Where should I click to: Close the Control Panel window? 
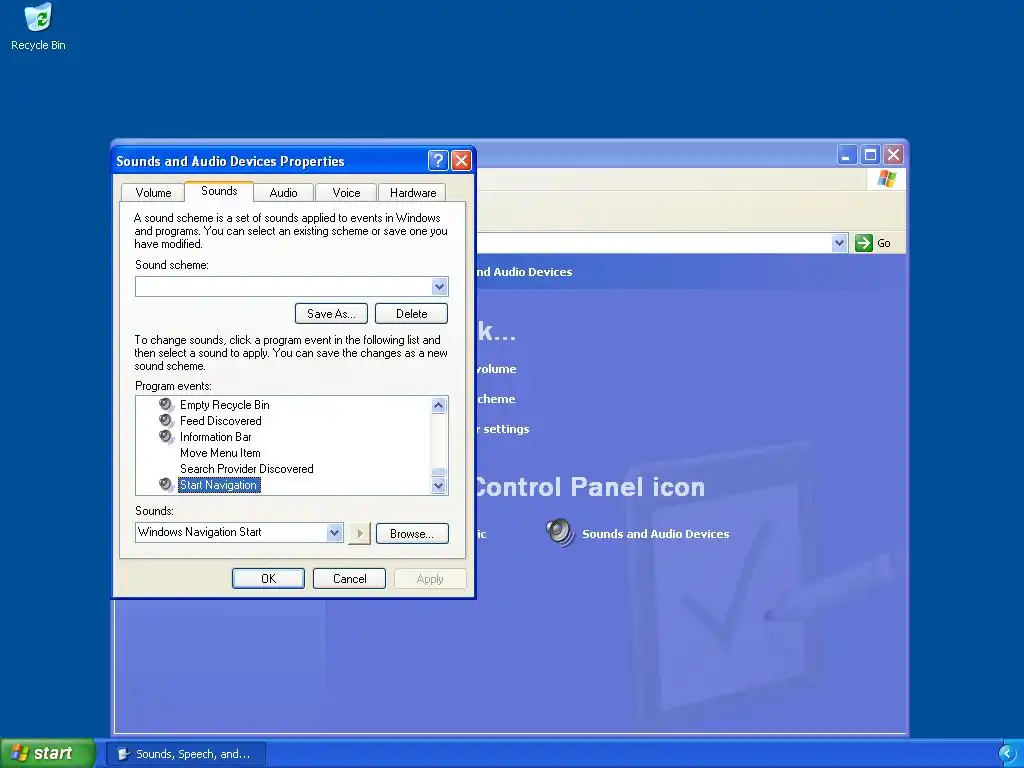pos(893,155)
